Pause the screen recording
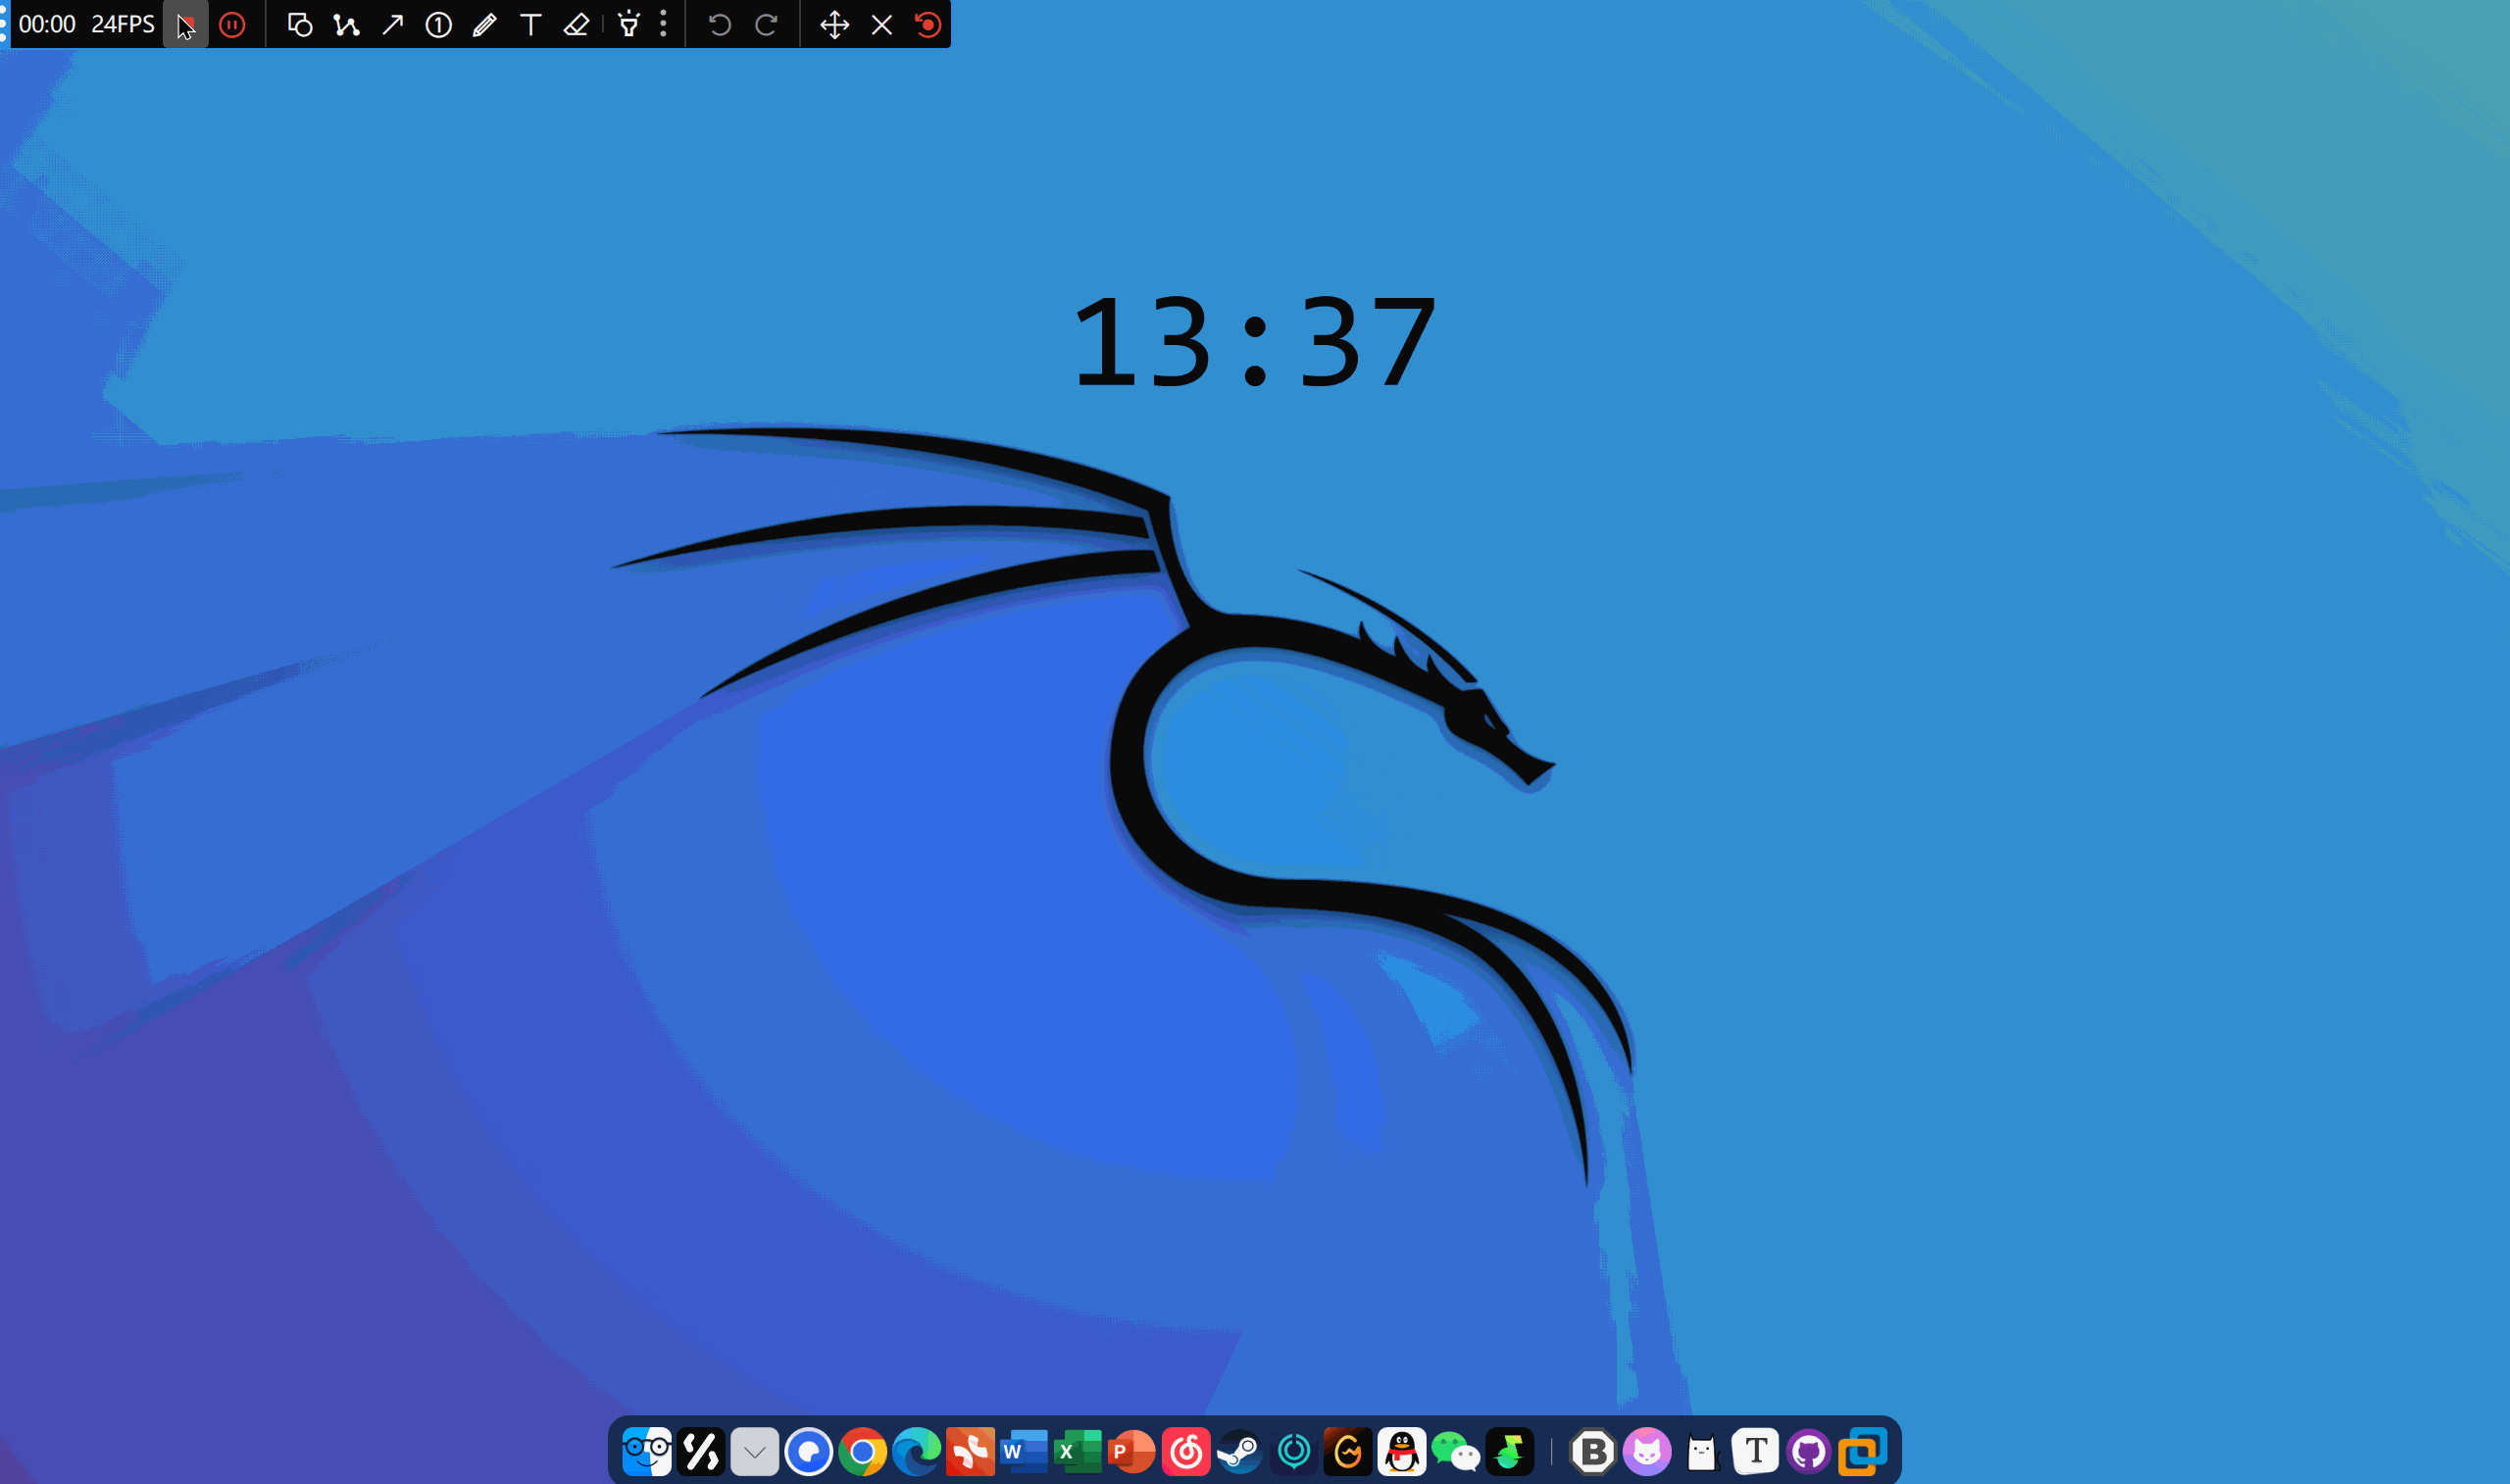 click(232, 25)
